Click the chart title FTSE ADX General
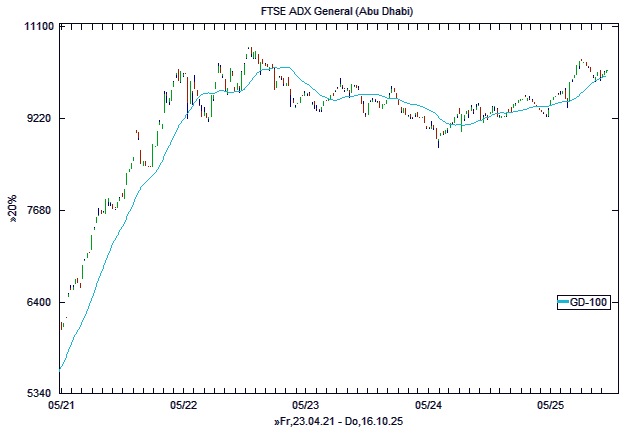 315,10
